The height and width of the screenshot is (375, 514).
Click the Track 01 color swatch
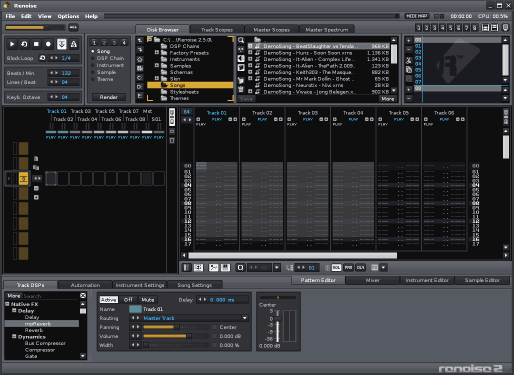click(x=135, y=309)
